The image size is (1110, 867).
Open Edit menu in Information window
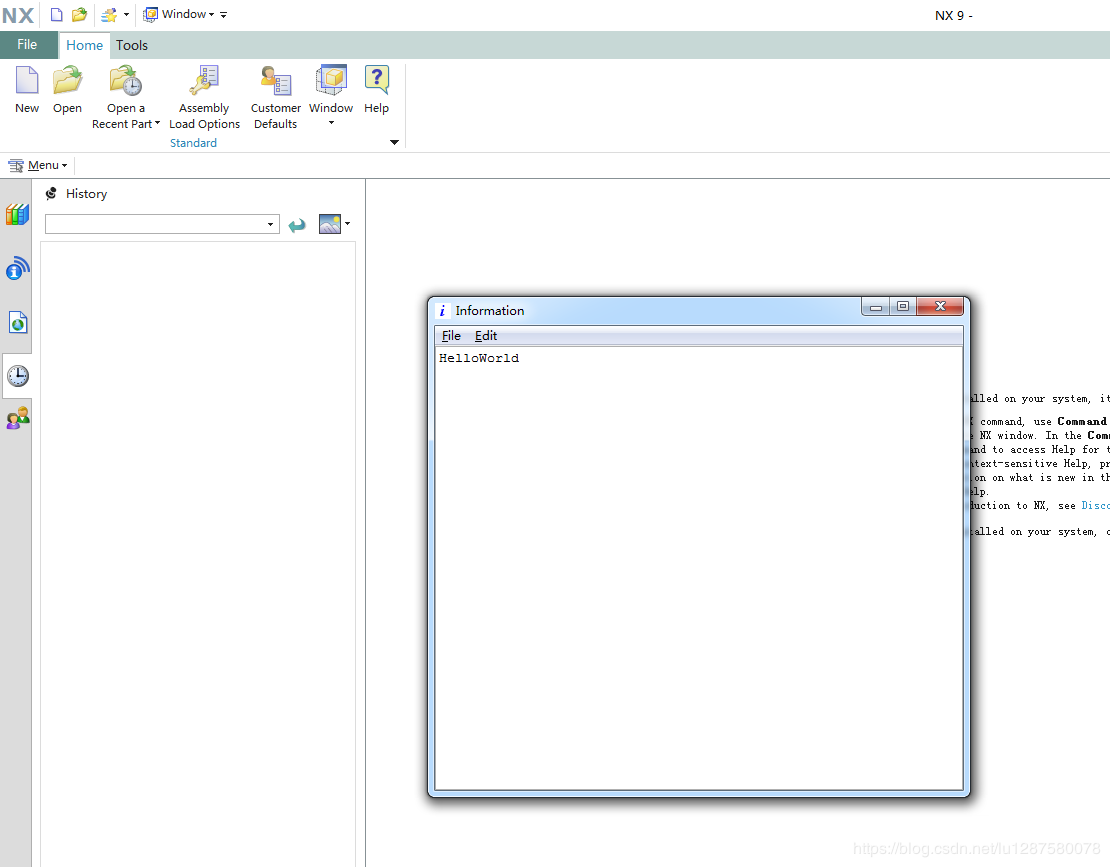486,335
